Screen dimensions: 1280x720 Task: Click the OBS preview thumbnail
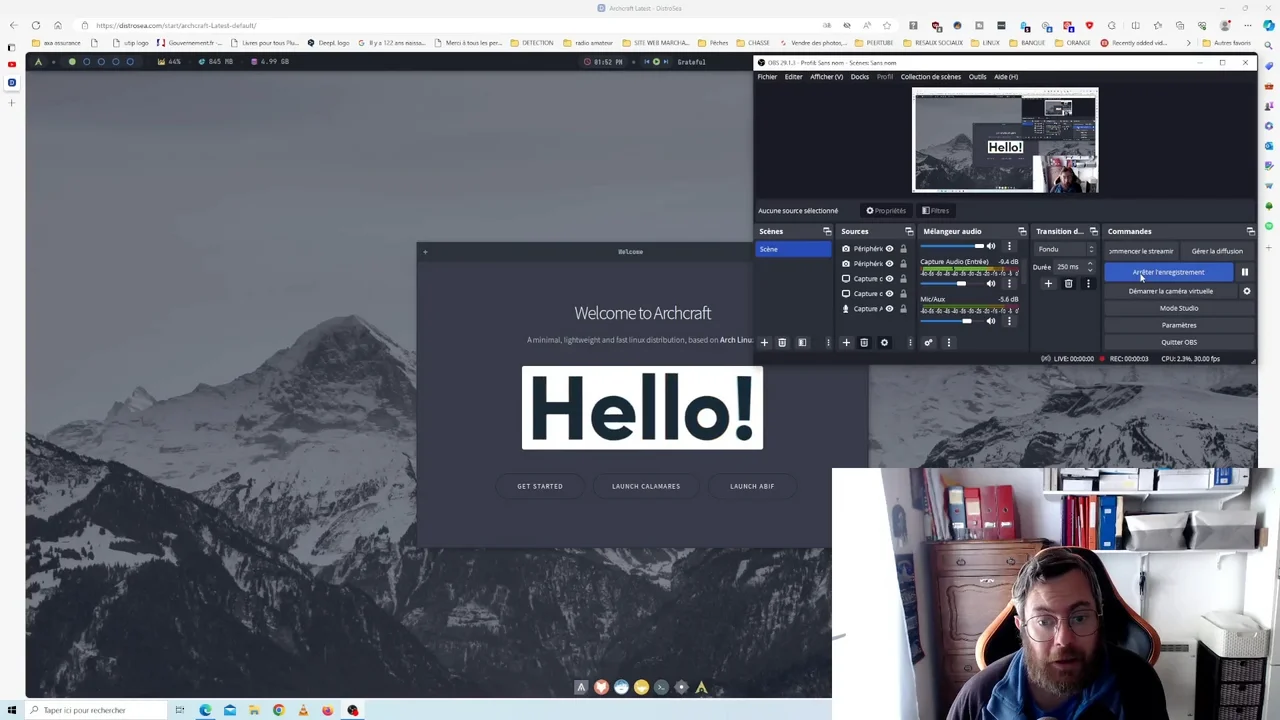(1005, 140)
